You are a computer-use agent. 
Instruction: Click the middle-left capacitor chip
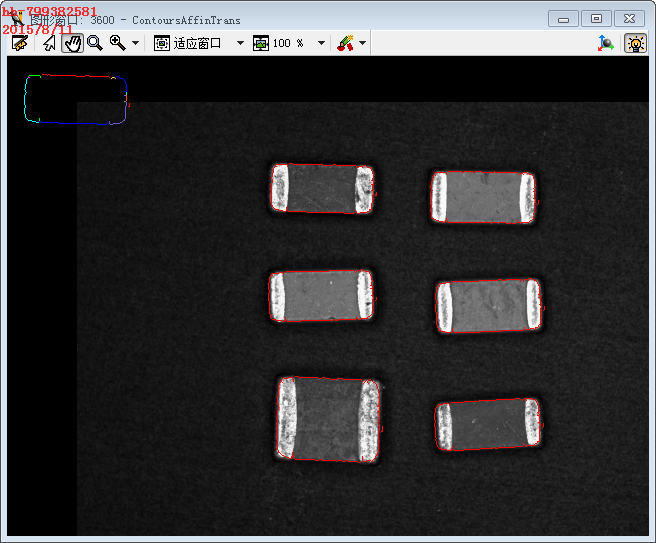coord(321,296)
